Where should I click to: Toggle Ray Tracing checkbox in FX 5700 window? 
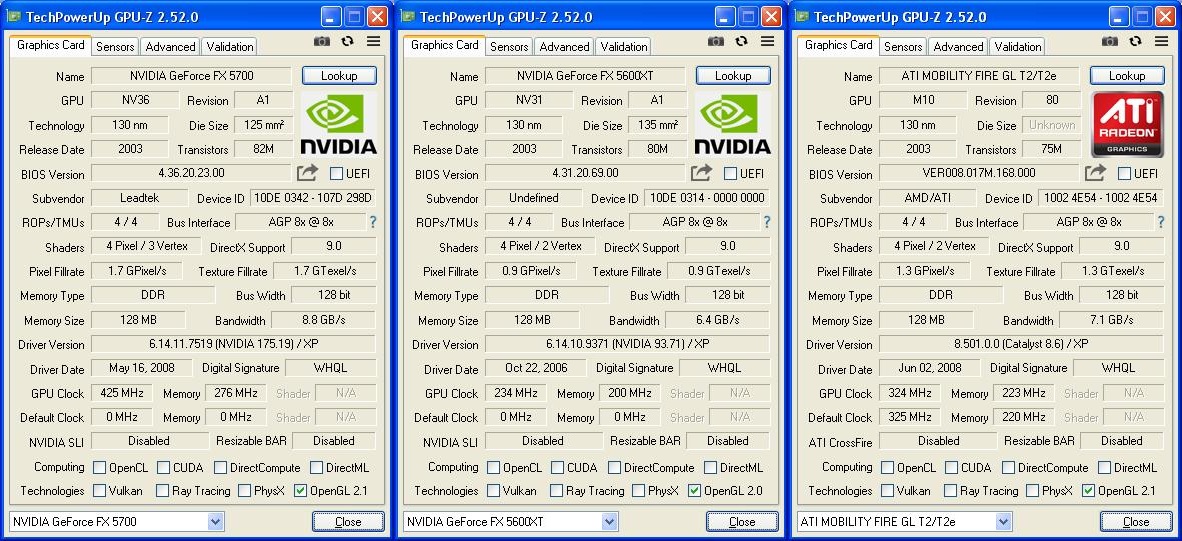pos(162,491)
